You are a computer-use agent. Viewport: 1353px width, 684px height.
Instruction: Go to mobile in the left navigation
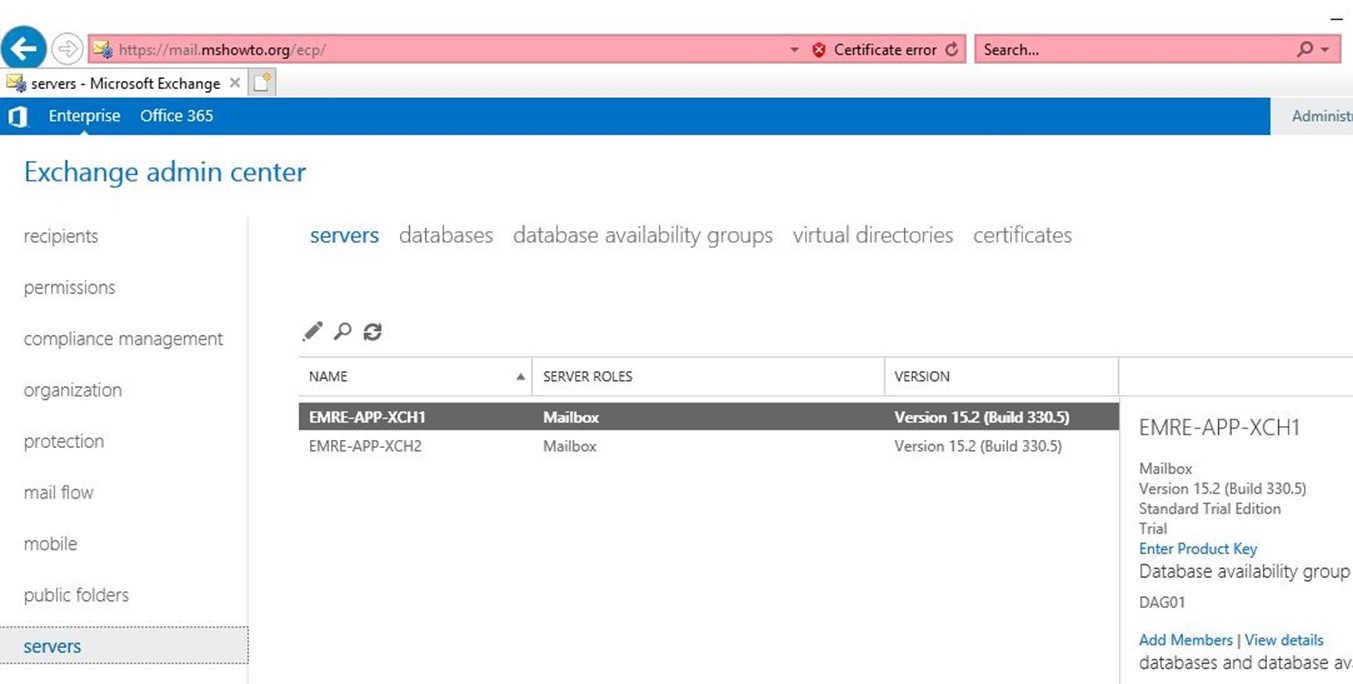pos(50,544)
